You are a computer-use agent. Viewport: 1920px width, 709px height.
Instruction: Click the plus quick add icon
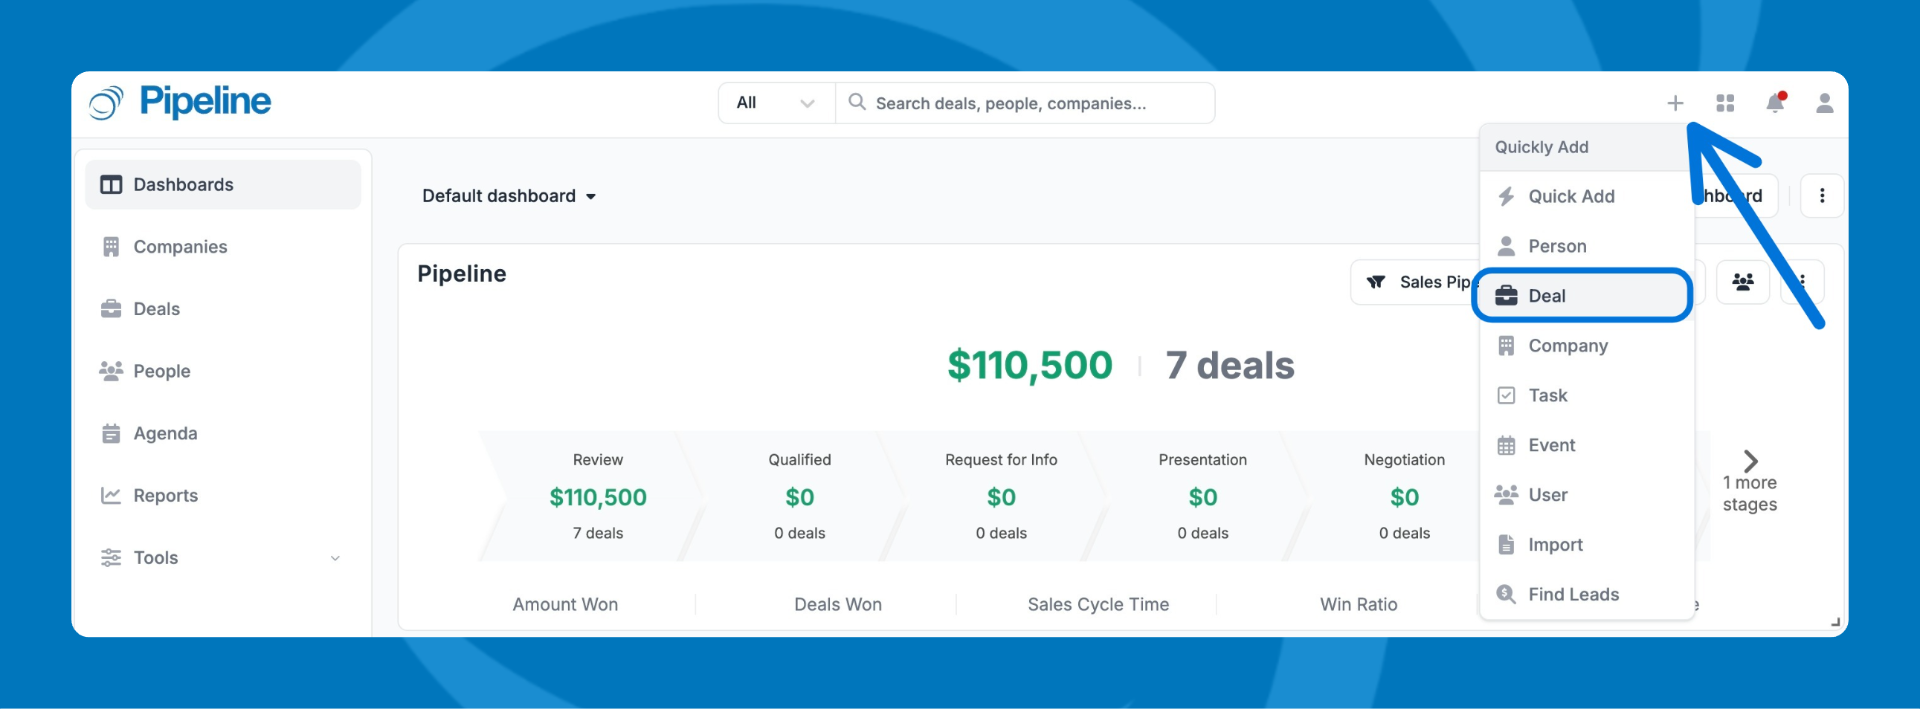pyautogui.click(x=1675, y=103)
